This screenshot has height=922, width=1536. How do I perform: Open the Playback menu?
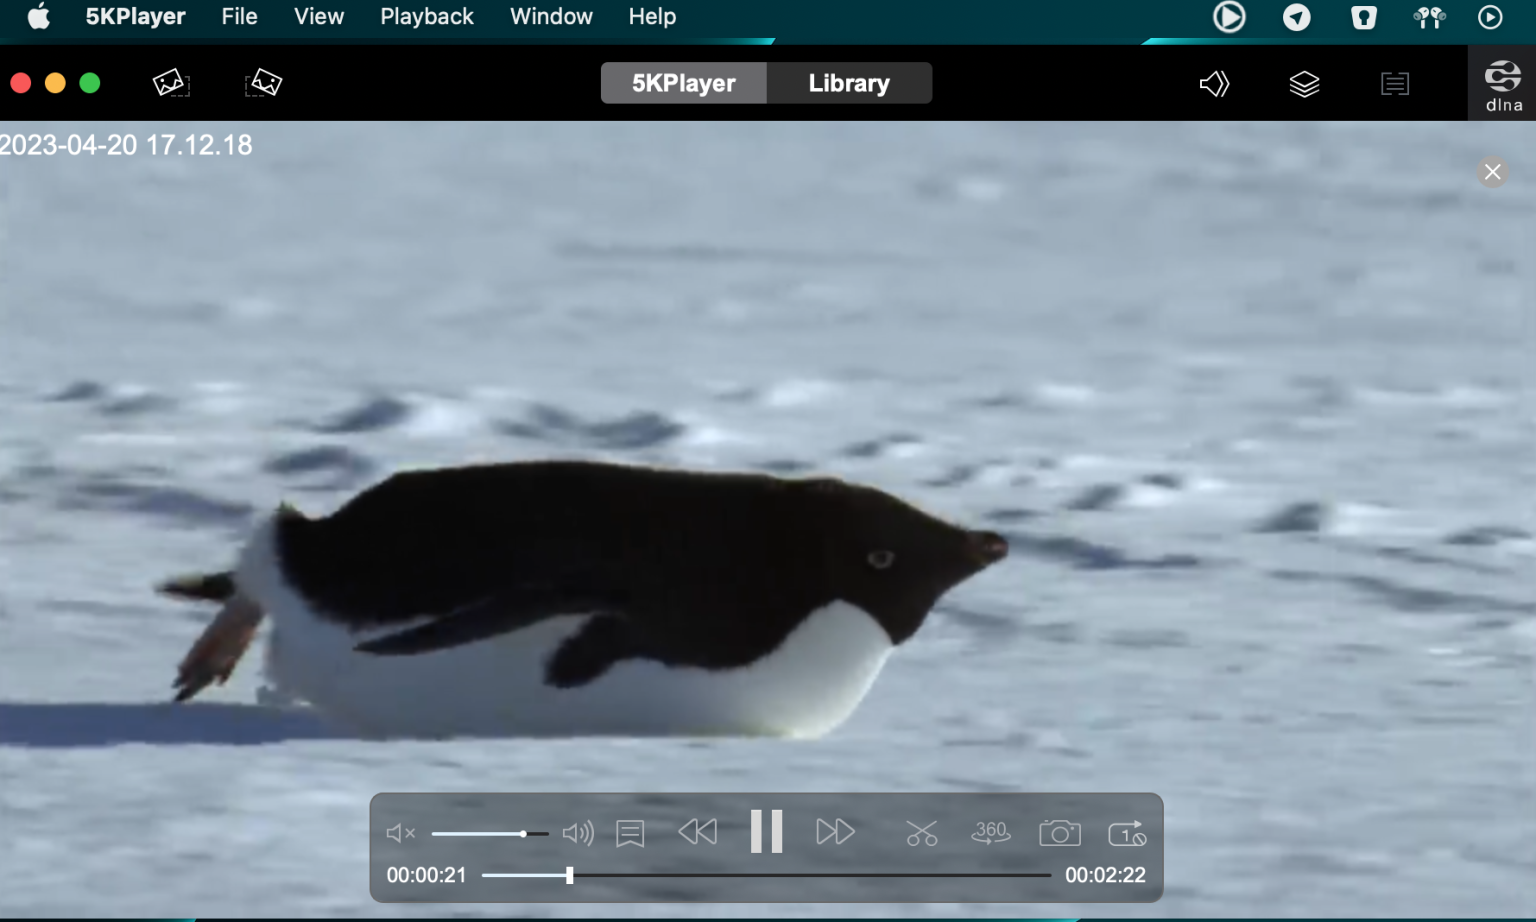click(426, 17)
